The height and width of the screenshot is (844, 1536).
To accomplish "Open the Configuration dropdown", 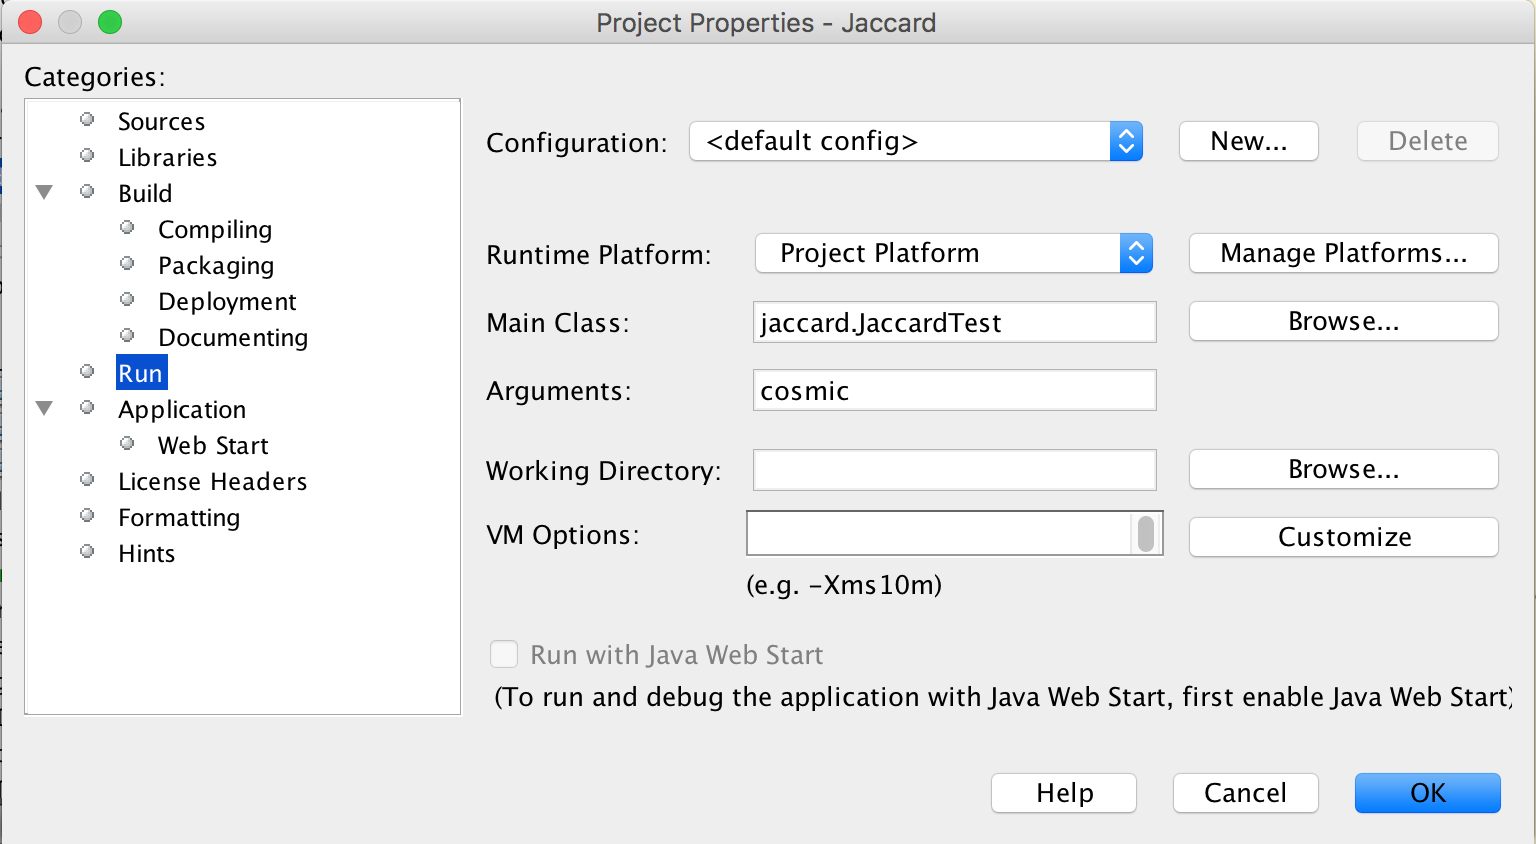I will pos(1125,141).
